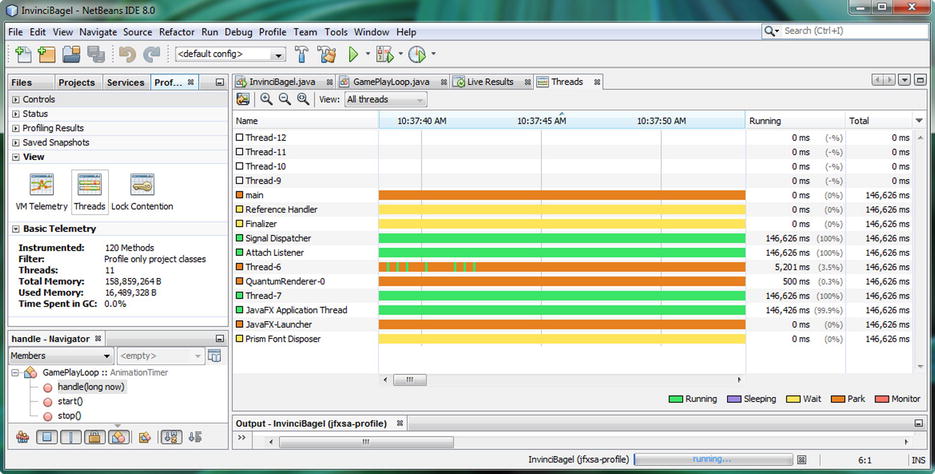Click the Open Project toolbar icon
Image resolution: width=935 pixels, height=474 pixels.
pos(71,54)
